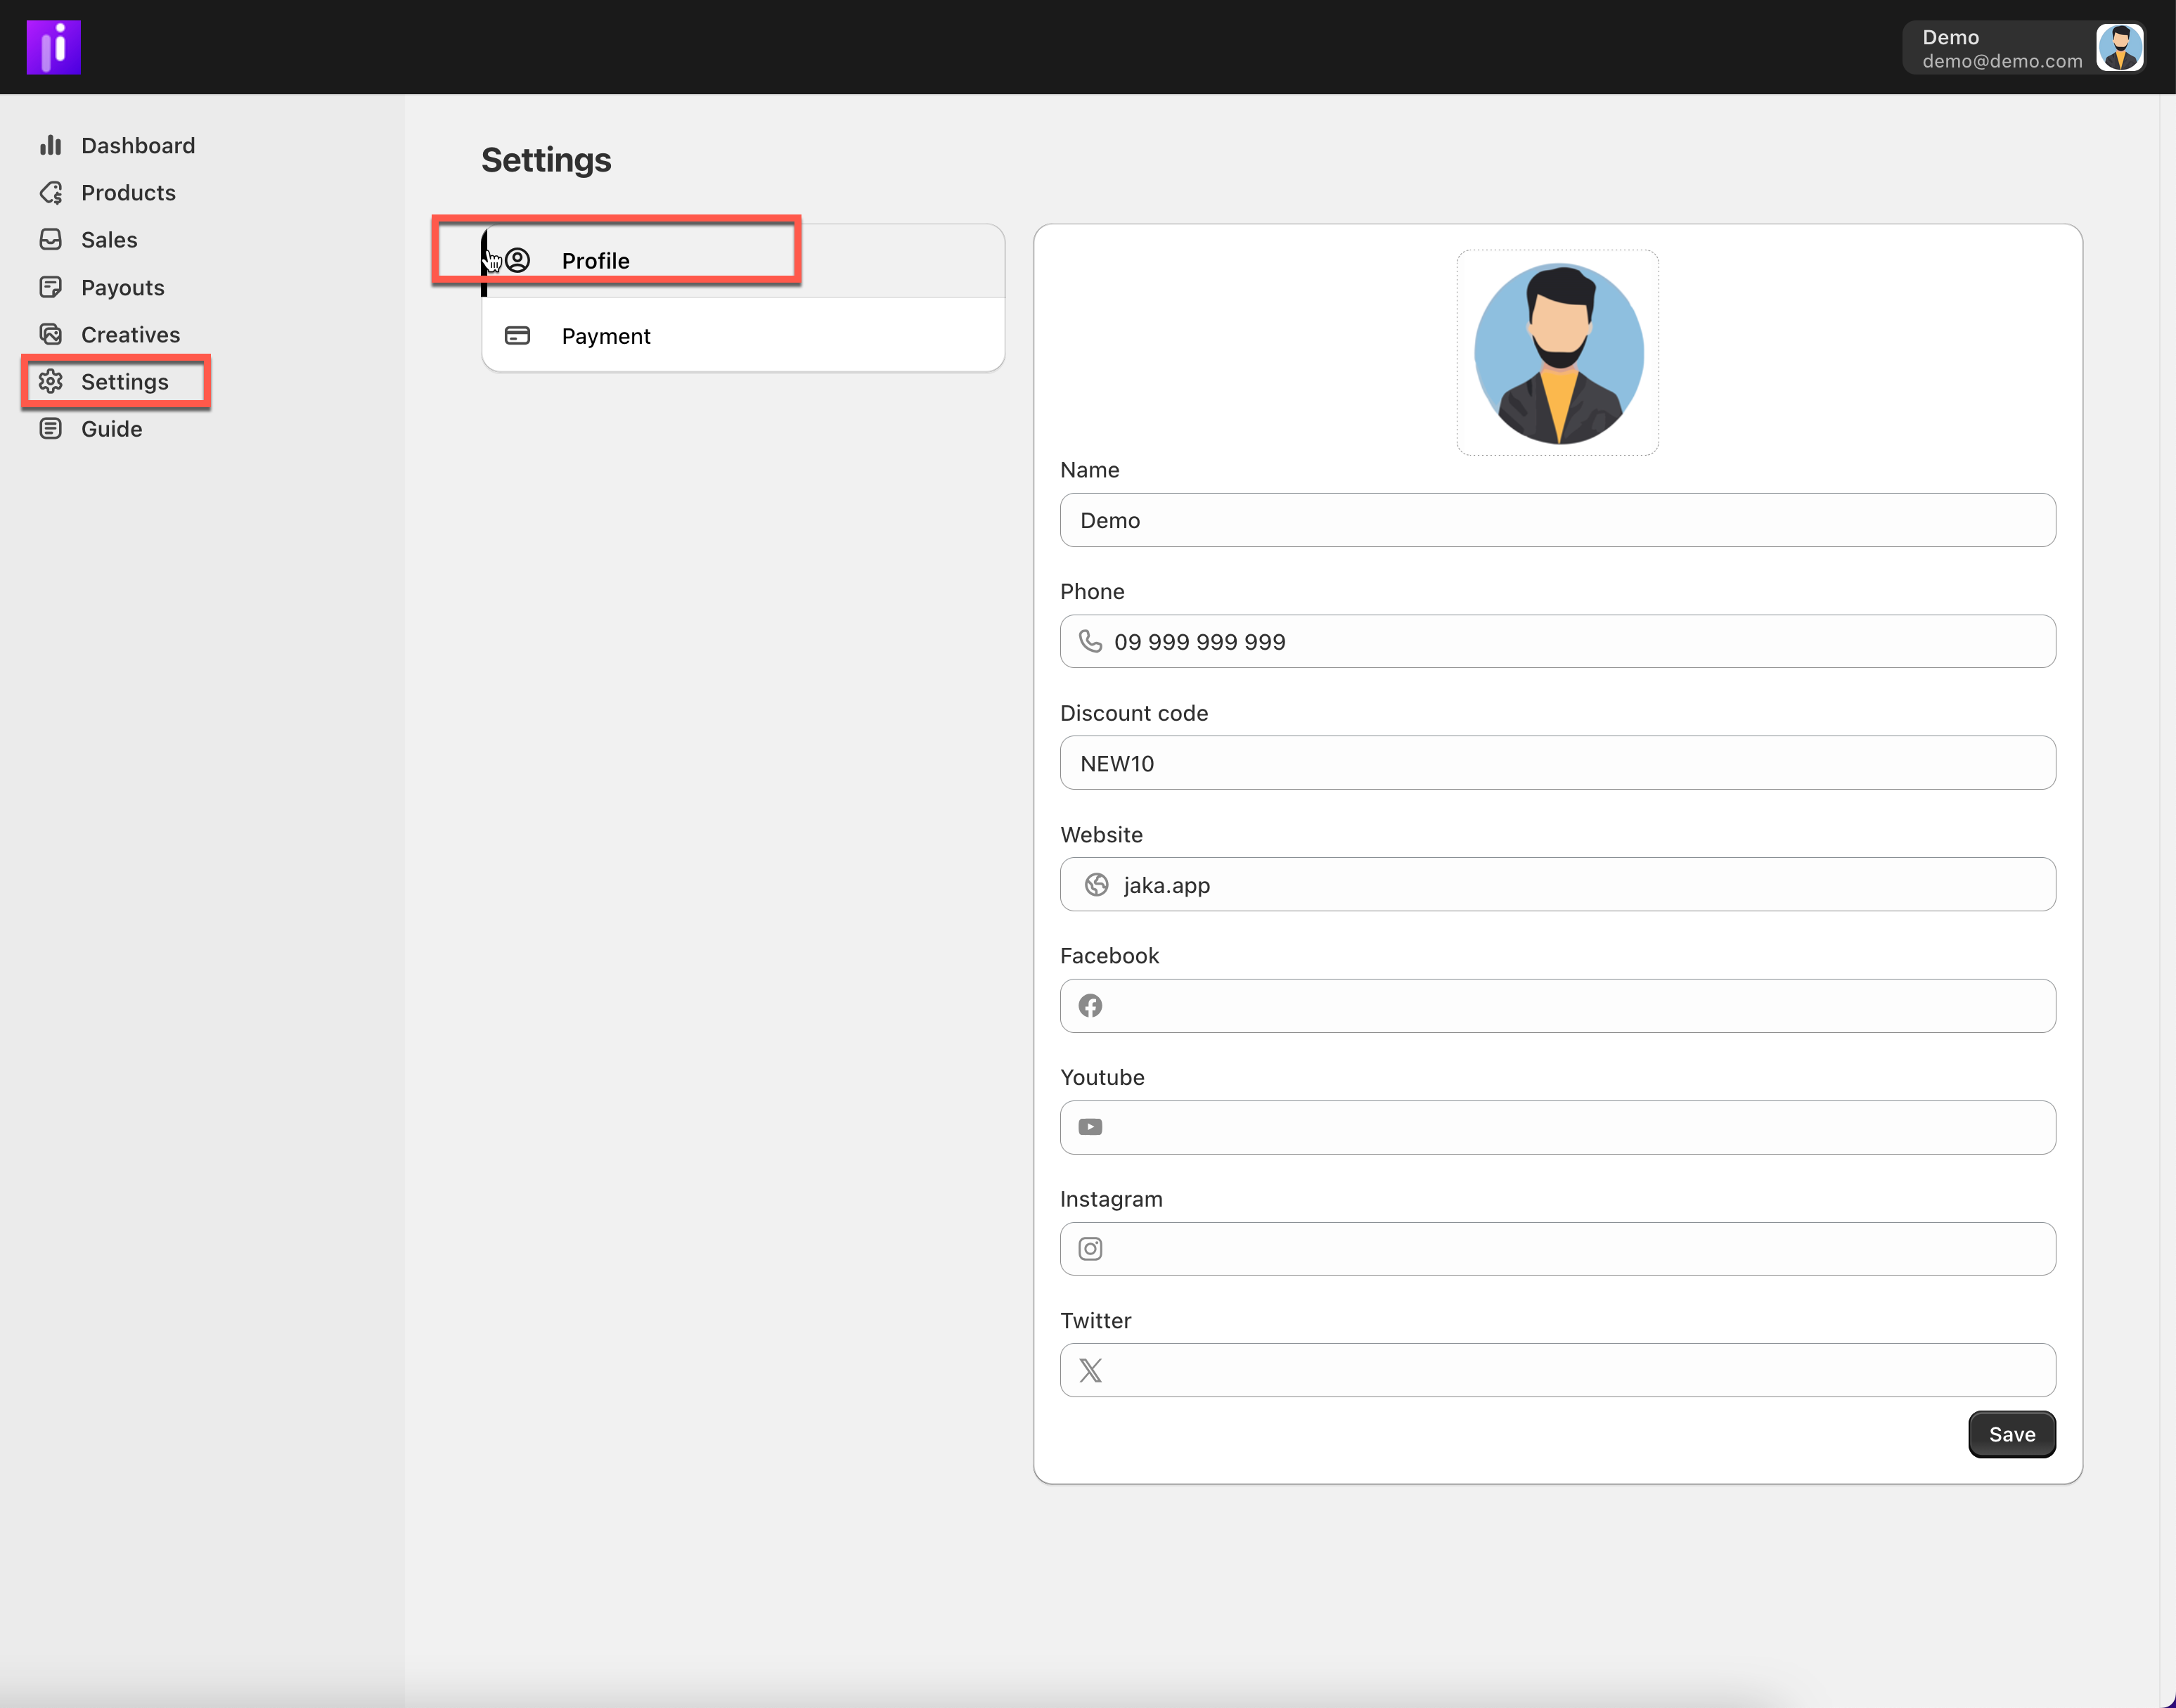Edit the Discount code field

coord(1557,764)
